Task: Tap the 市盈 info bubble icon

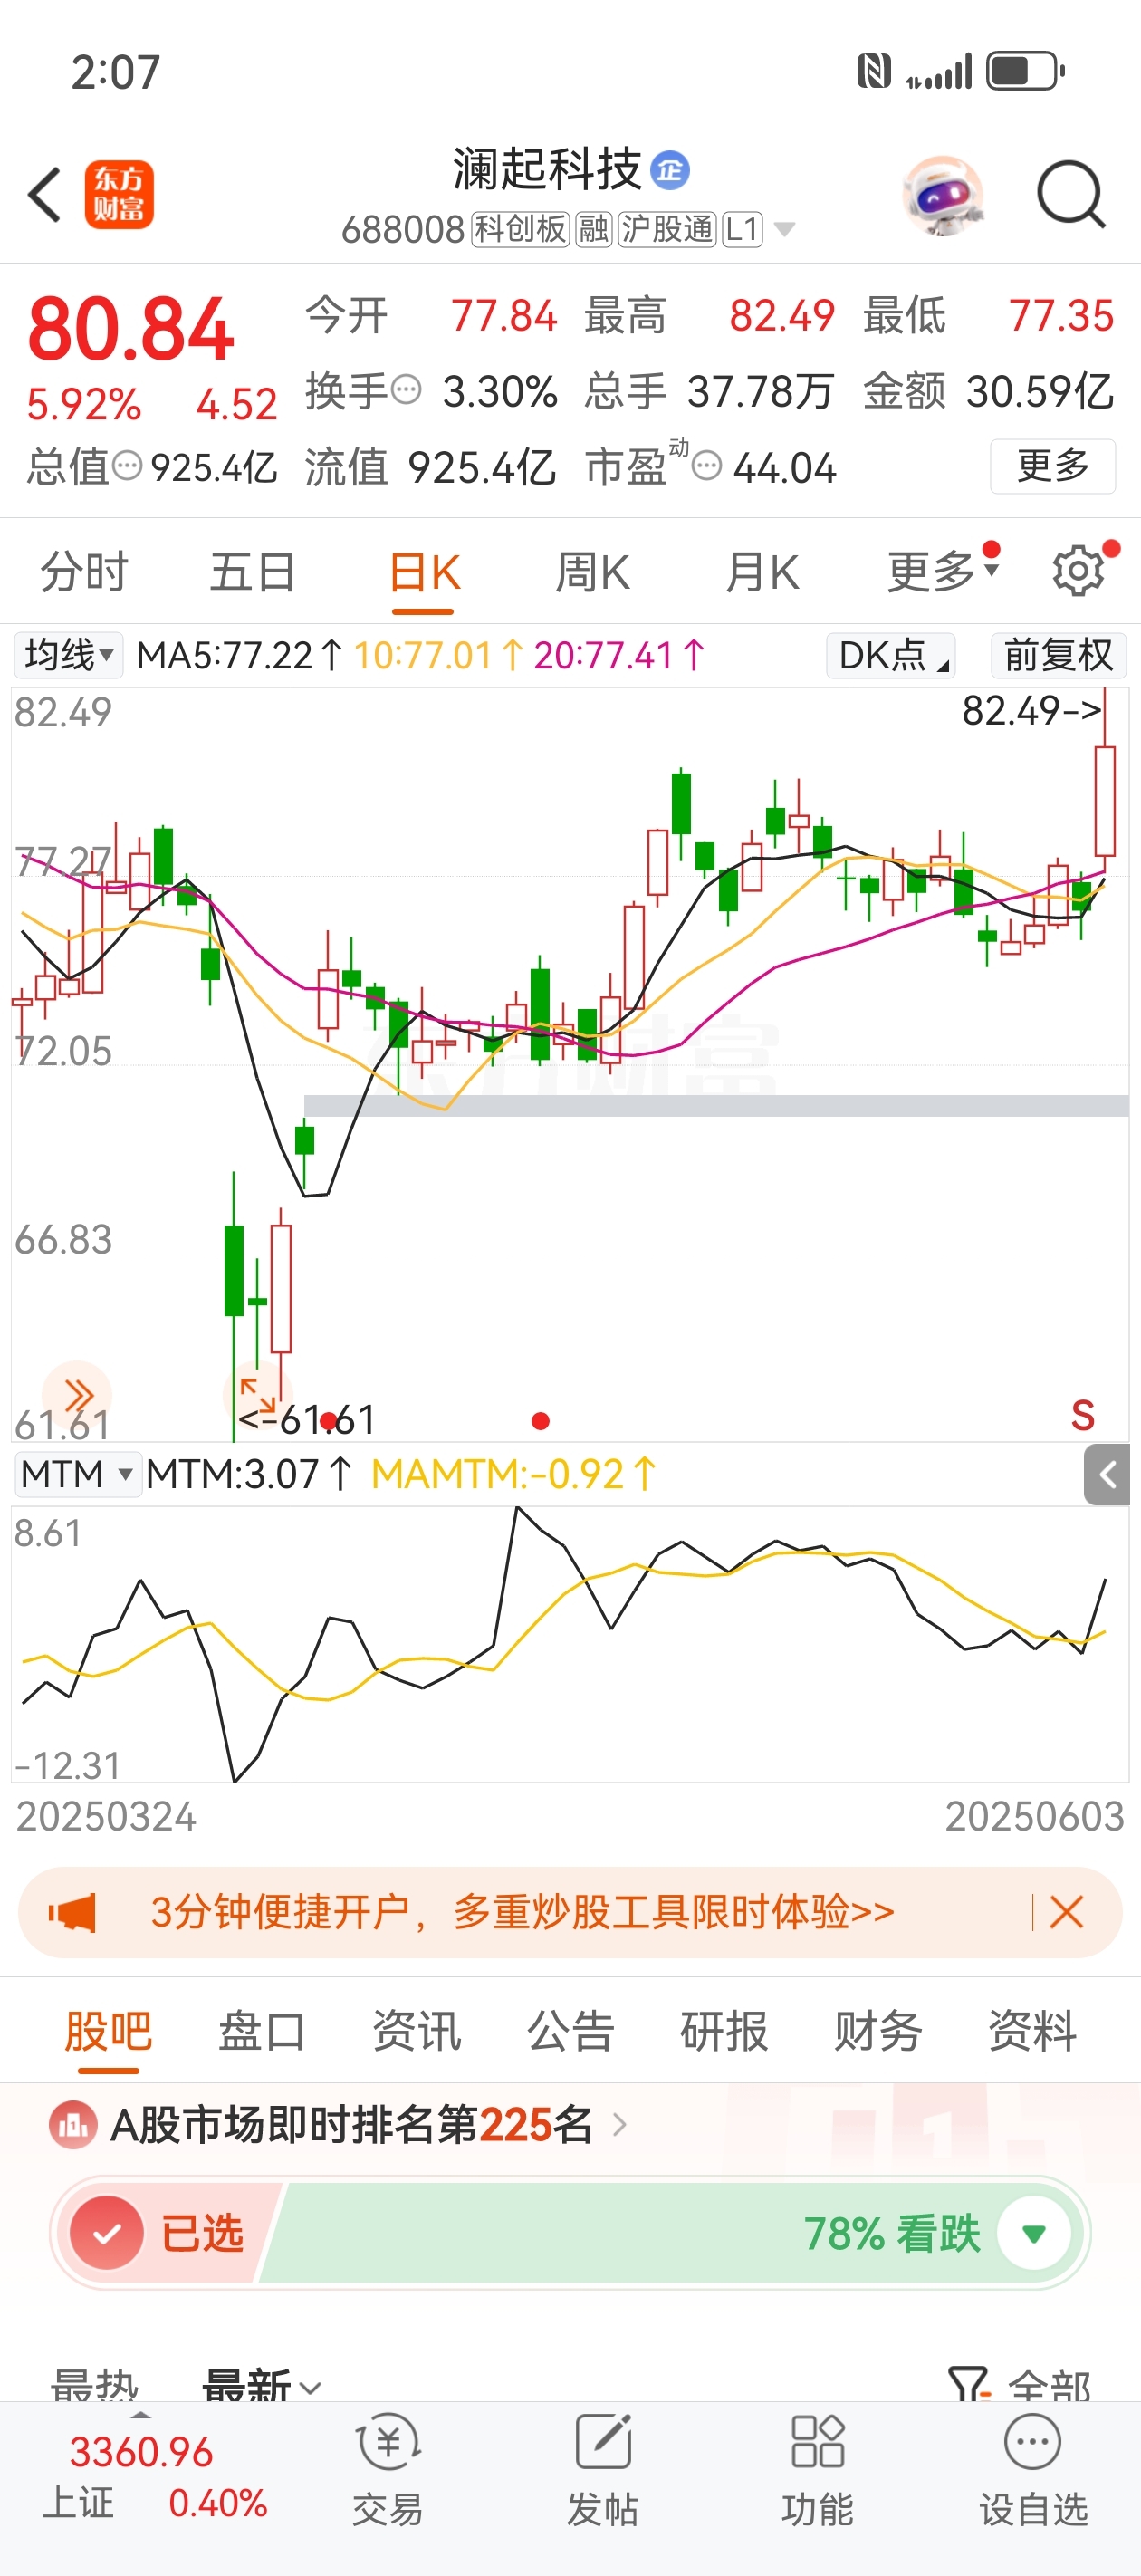Action: point(707,466)
